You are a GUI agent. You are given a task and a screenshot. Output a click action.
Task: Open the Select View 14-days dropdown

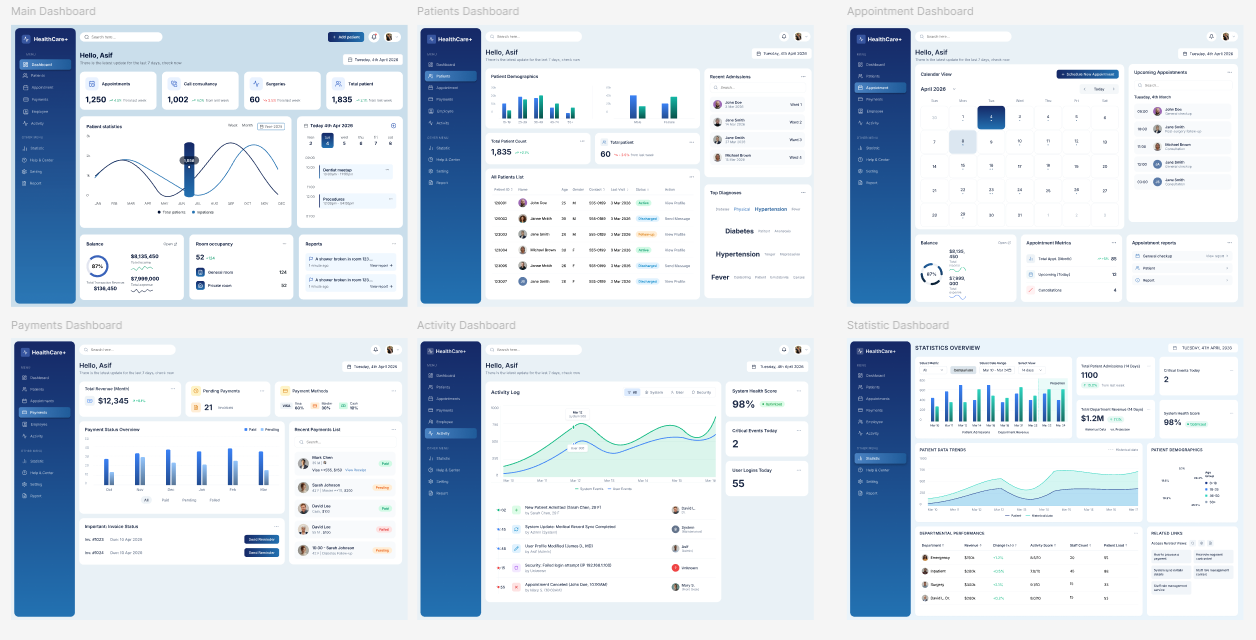[x=1031, y=370]
